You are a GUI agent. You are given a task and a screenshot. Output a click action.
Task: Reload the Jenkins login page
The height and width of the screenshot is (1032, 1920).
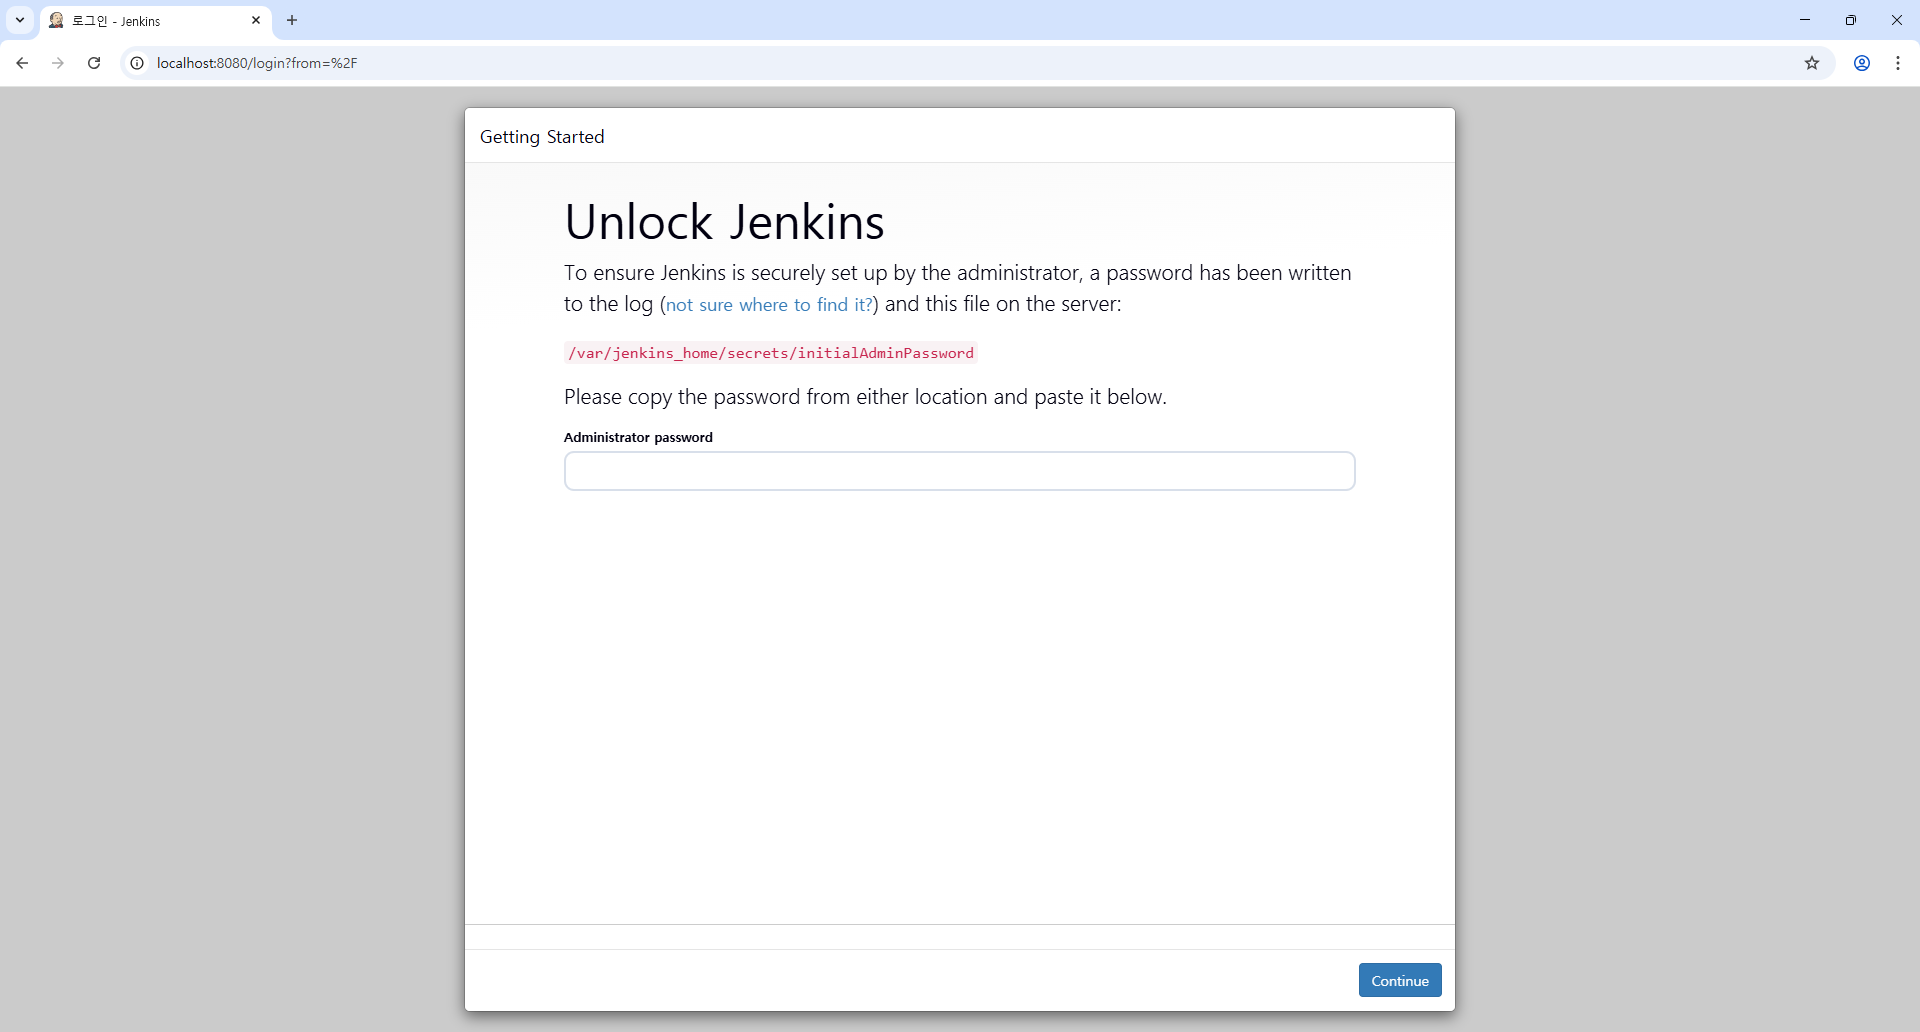94,63
